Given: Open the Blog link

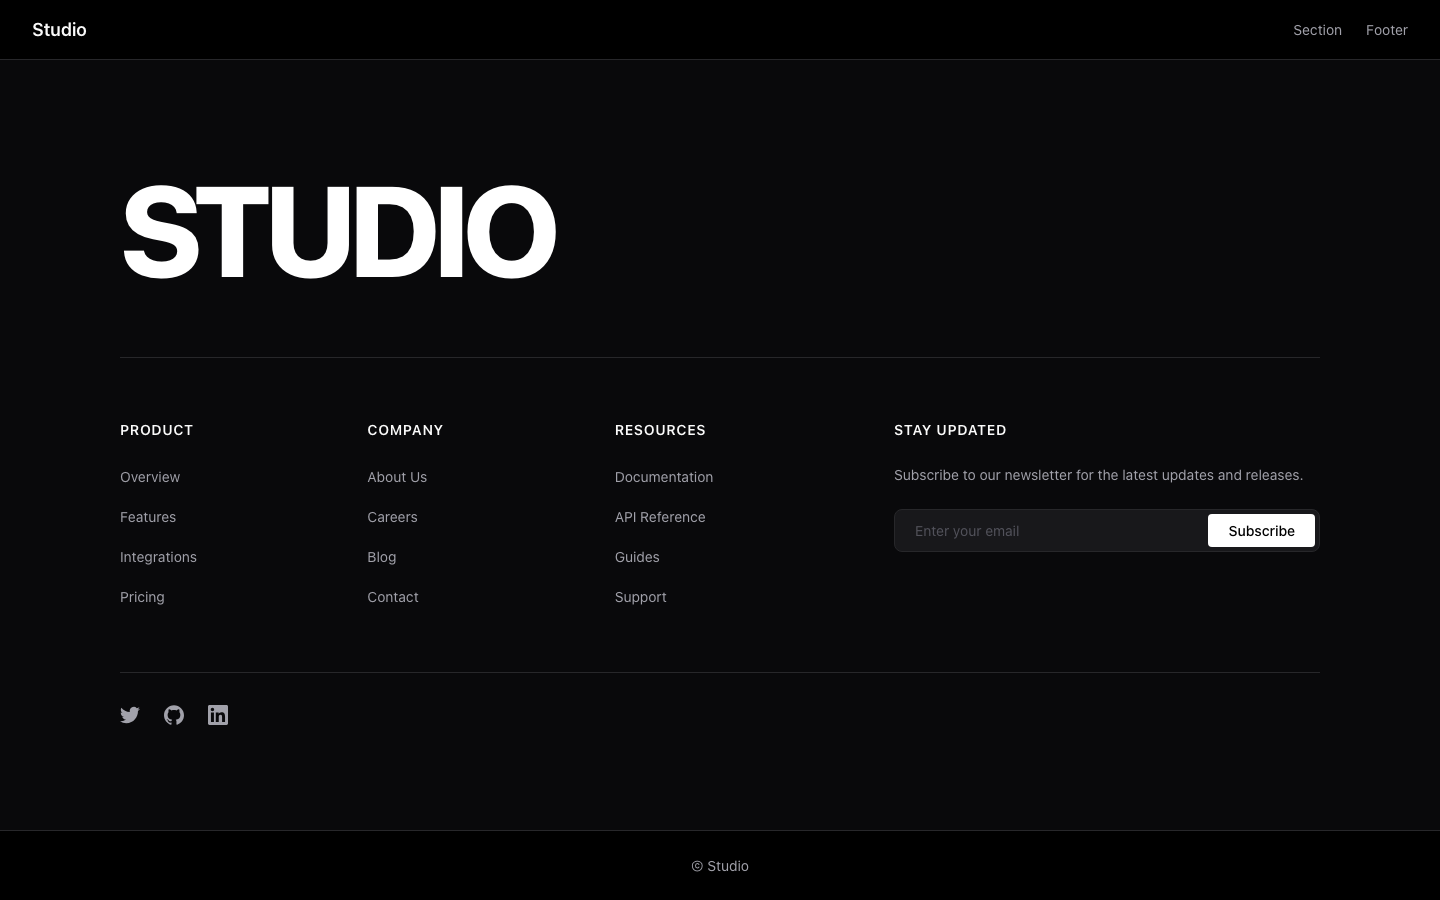Looking at the screenshot, I should point(382,557).
